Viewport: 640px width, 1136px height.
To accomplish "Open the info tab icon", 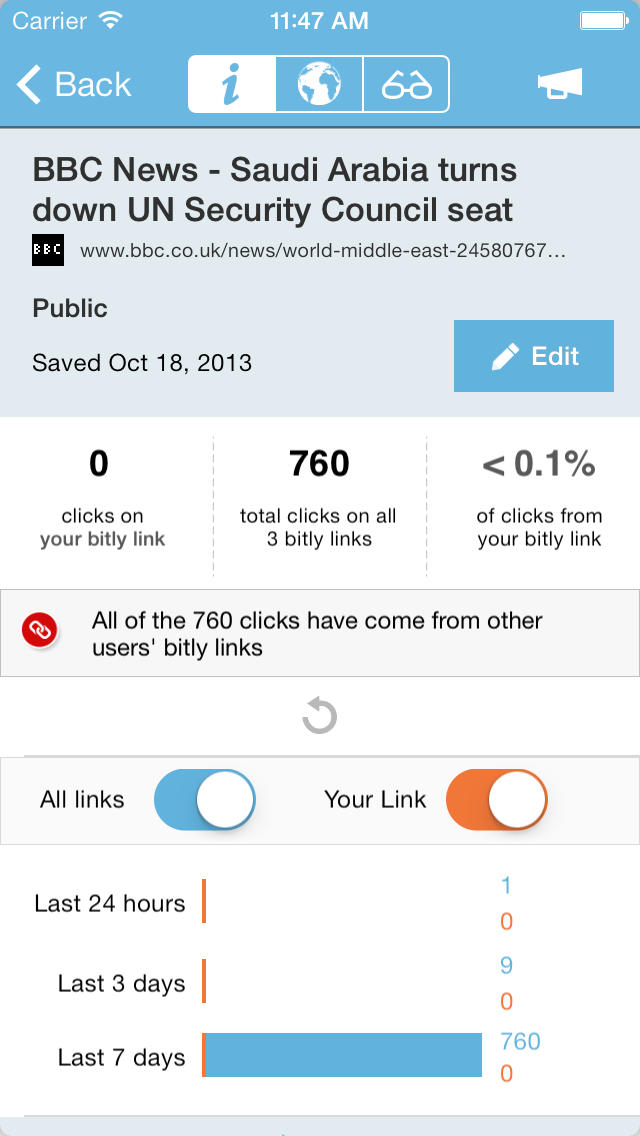I will (x=232, y=84).
